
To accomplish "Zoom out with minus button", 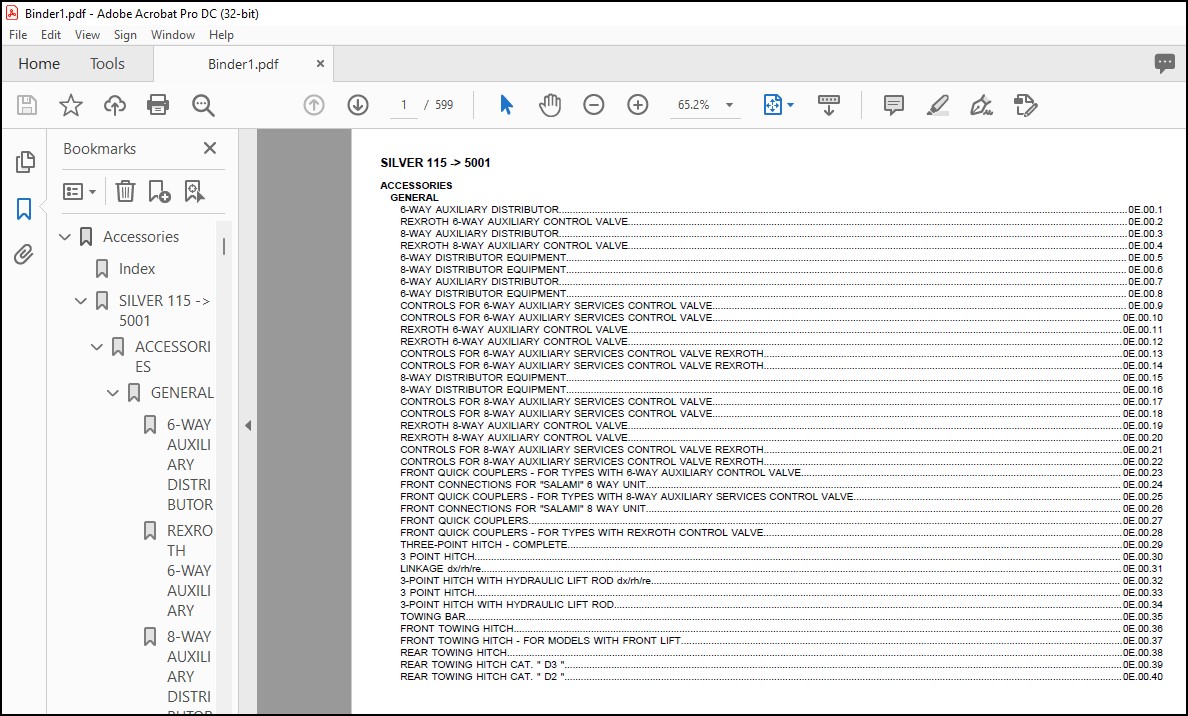I will (x=594, y=105).
